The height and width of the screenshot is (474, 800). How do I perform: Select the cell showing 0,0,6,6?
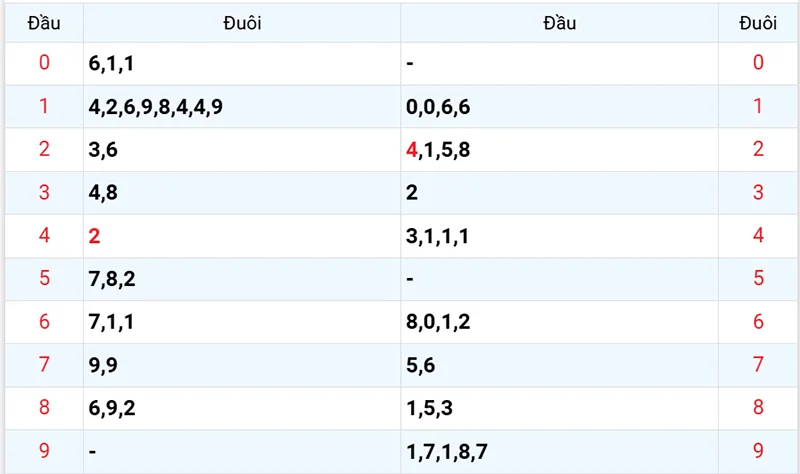pyautogui.click(x=439, y=107)
